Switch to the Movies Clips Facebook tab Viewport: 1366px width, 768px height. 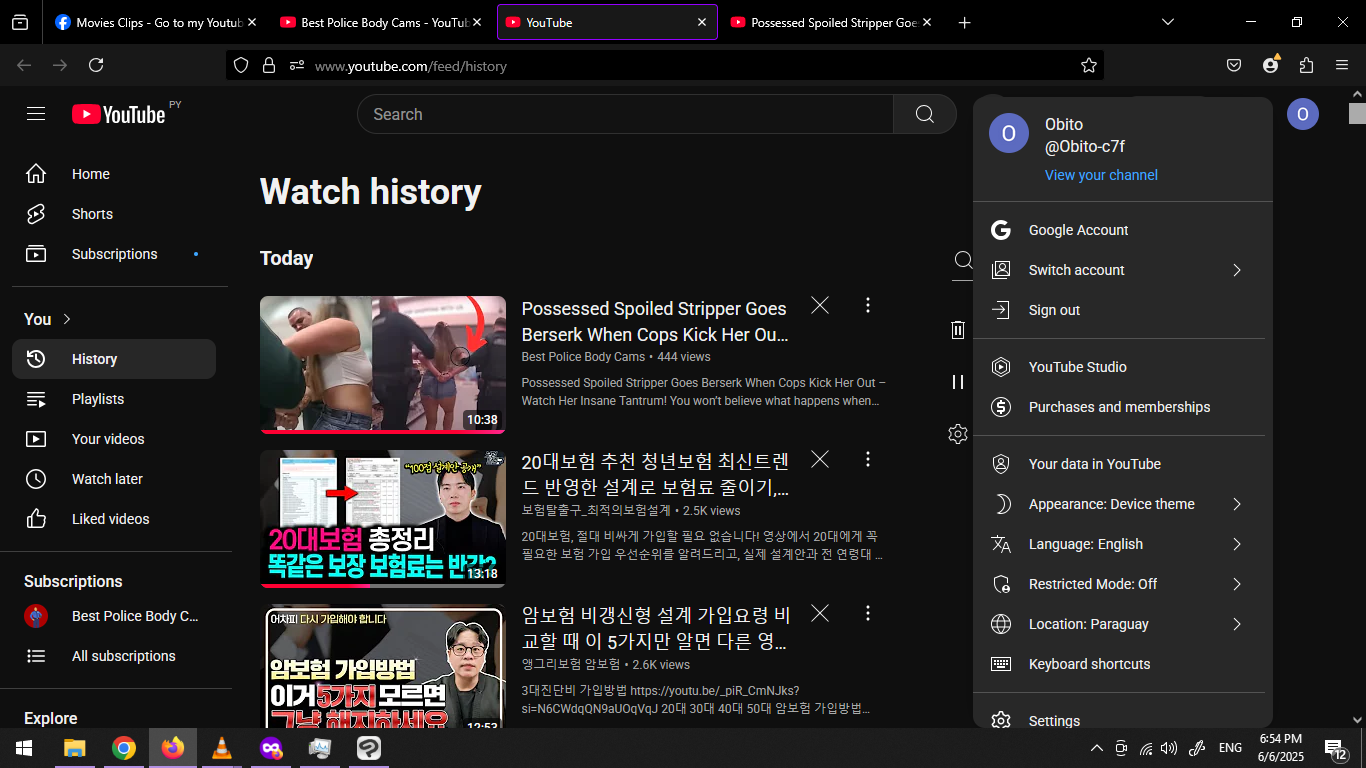[x=155, y=22]
